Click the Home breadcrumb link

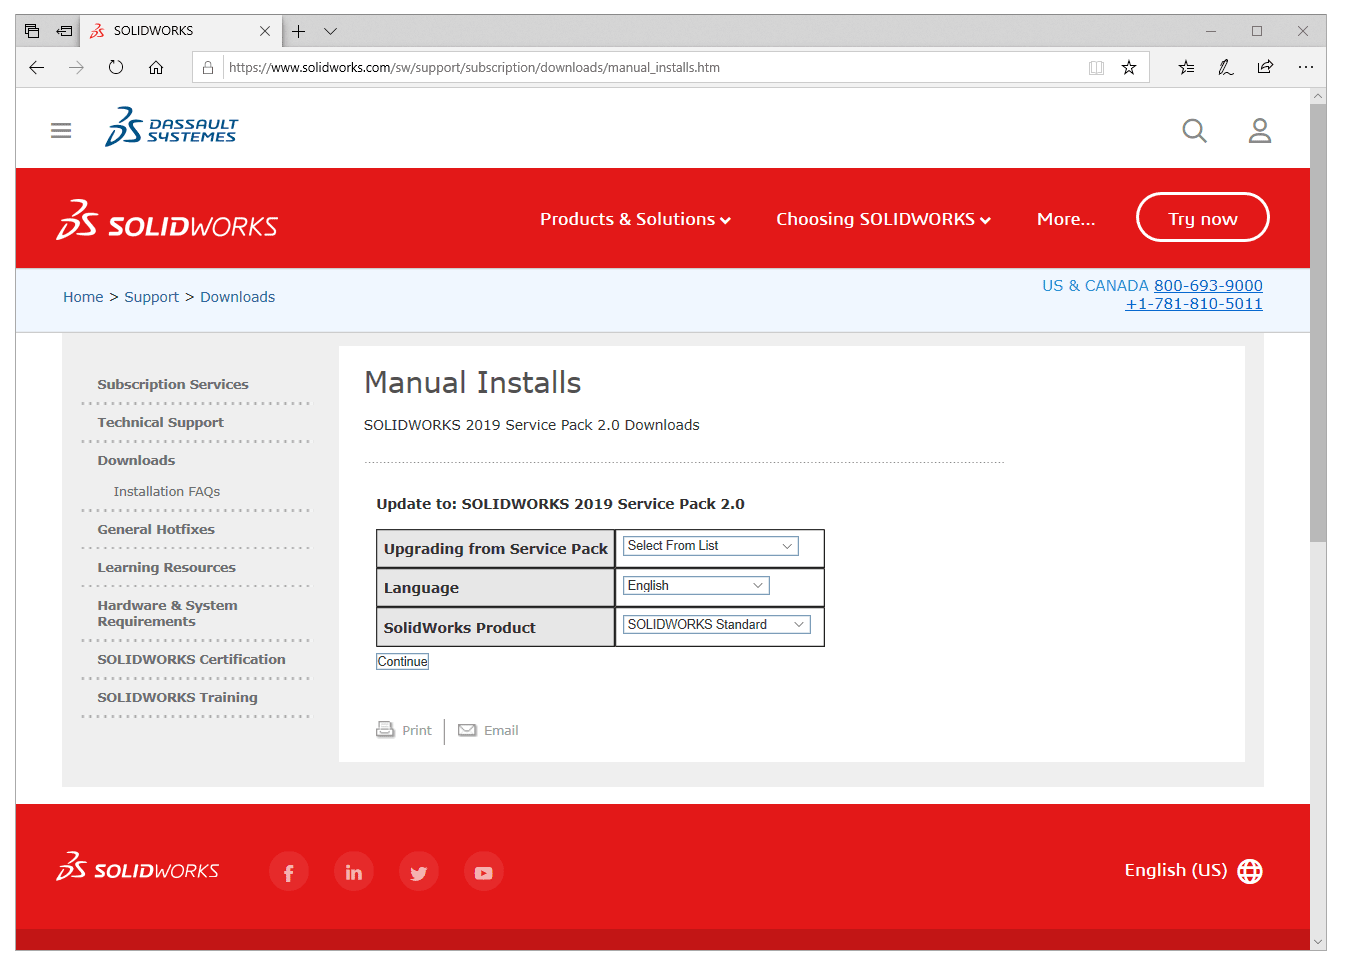pyautogui.click(x=83, y=297)
